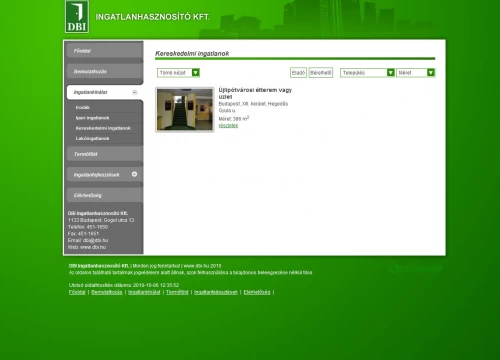The width and height of the screenshot is (500, 360).
Task: Click the Méret: 386 m² text
Action: [x=234, y=118]
